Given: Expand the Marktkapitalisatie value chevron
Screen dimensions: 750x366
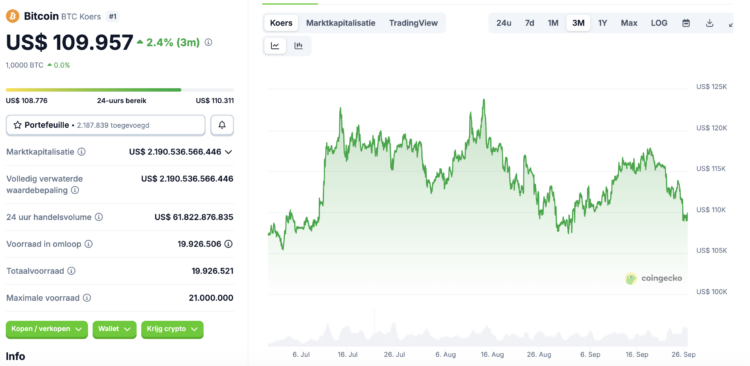Looking at the screenshot, I should pos(229,152).
